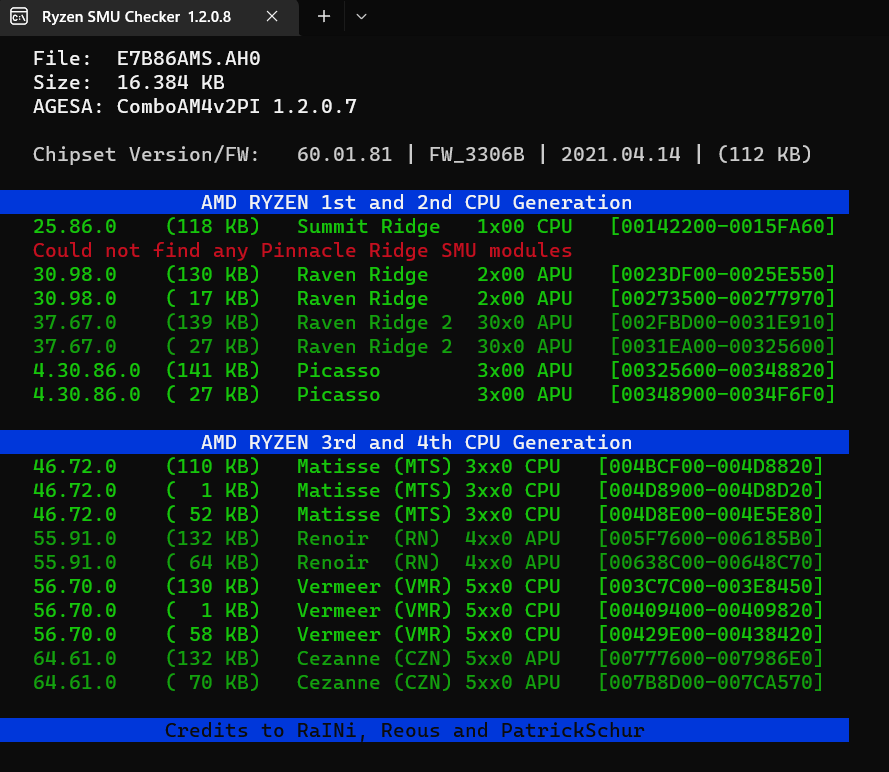Click Cezanne address [007B8D00-007CA570]

click(710, 682)
